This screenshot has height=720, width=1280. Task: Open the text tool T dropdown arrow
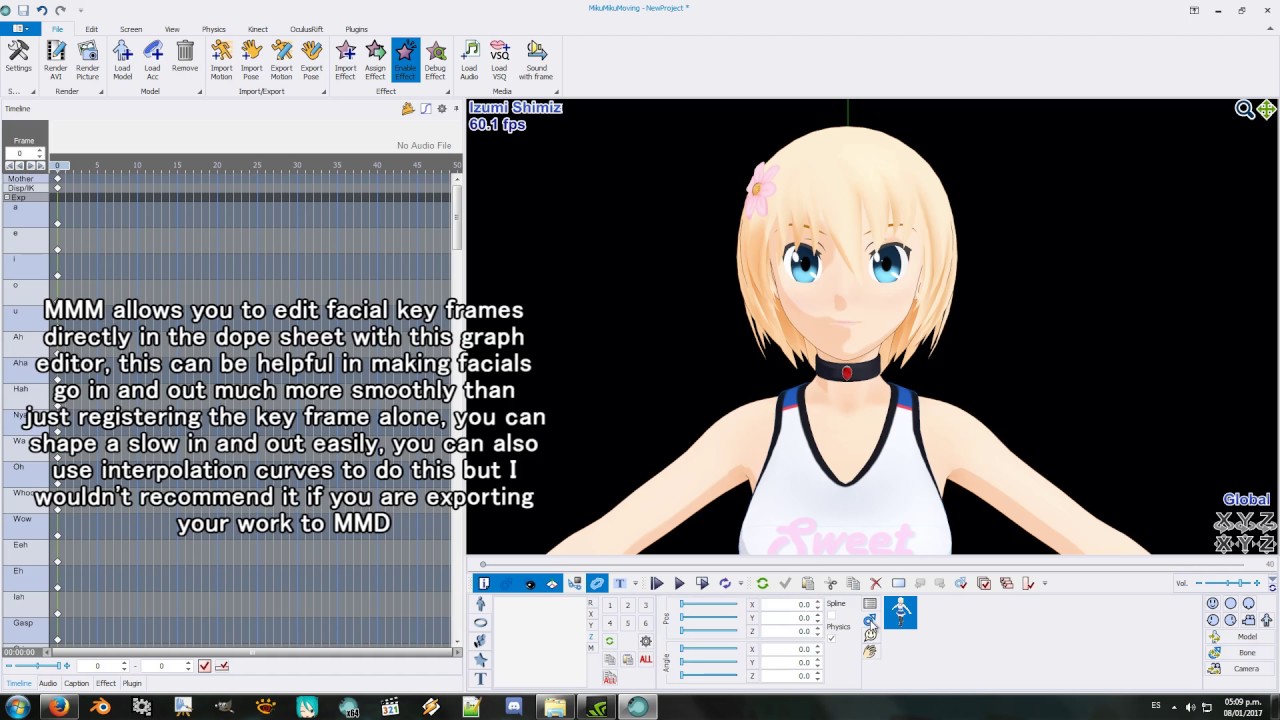pyautogui.click(x=635, y=583)
